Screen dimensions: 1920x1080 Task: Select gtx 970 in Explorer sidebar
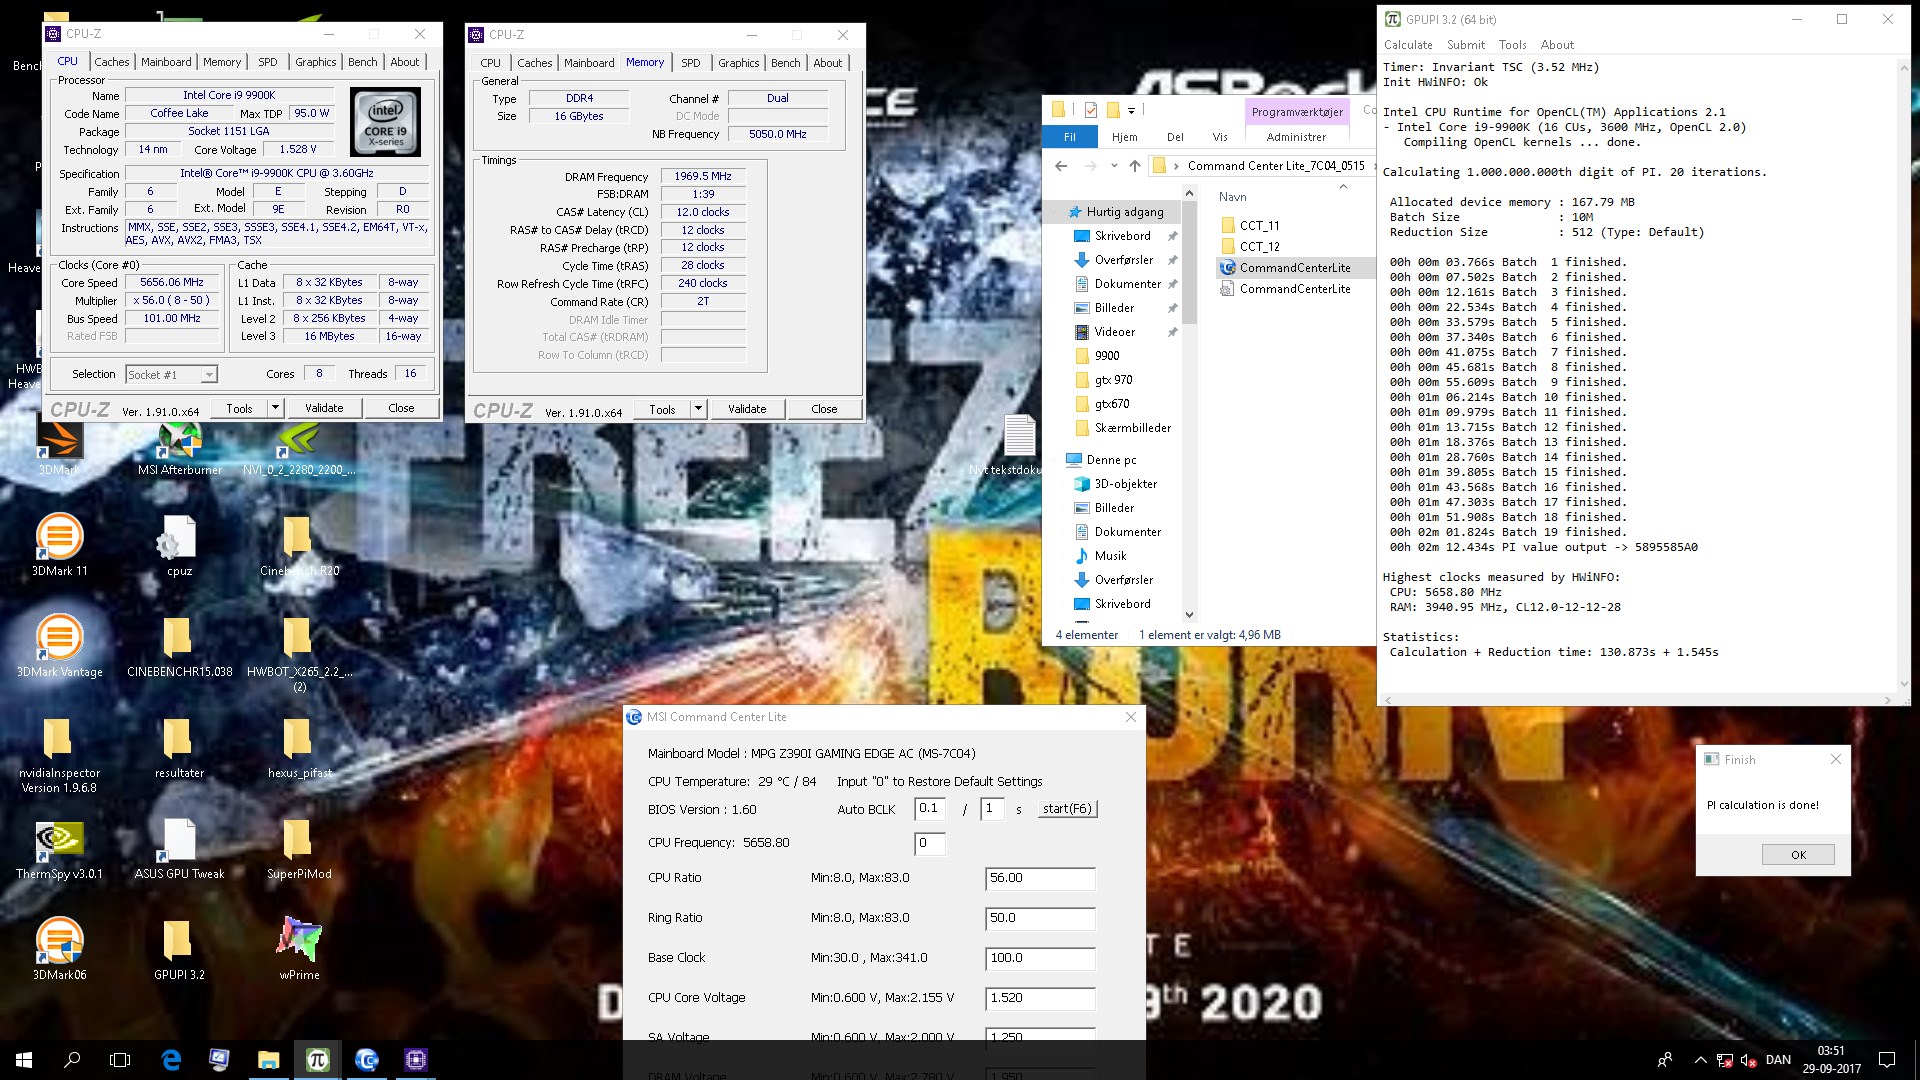pyautogui.click(x=1113, y=380)
